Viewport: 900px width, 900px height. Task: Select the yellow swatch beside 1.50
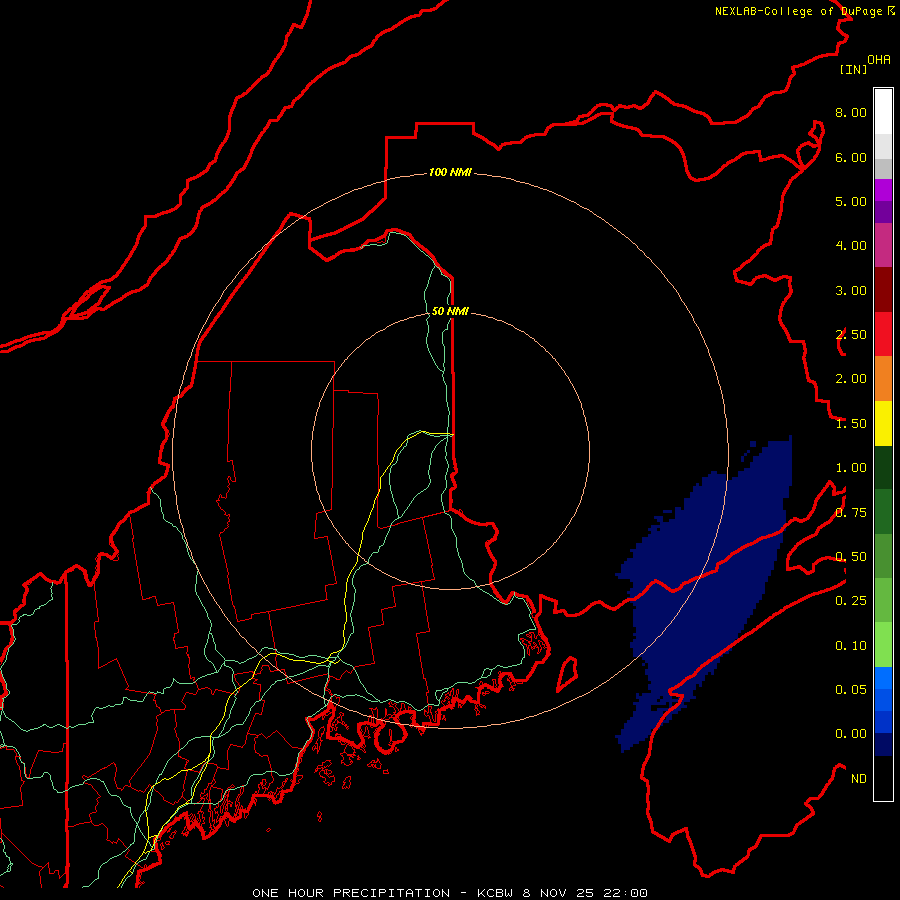tap(883, 424)
